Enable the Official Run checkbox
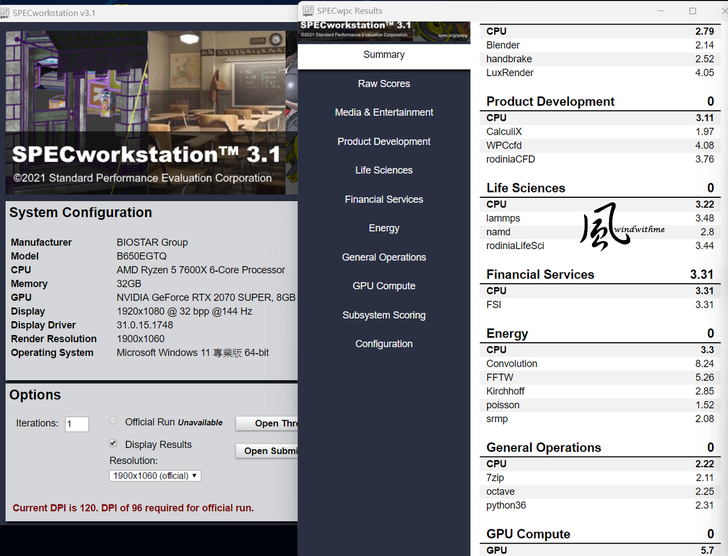 click(113, 422)
